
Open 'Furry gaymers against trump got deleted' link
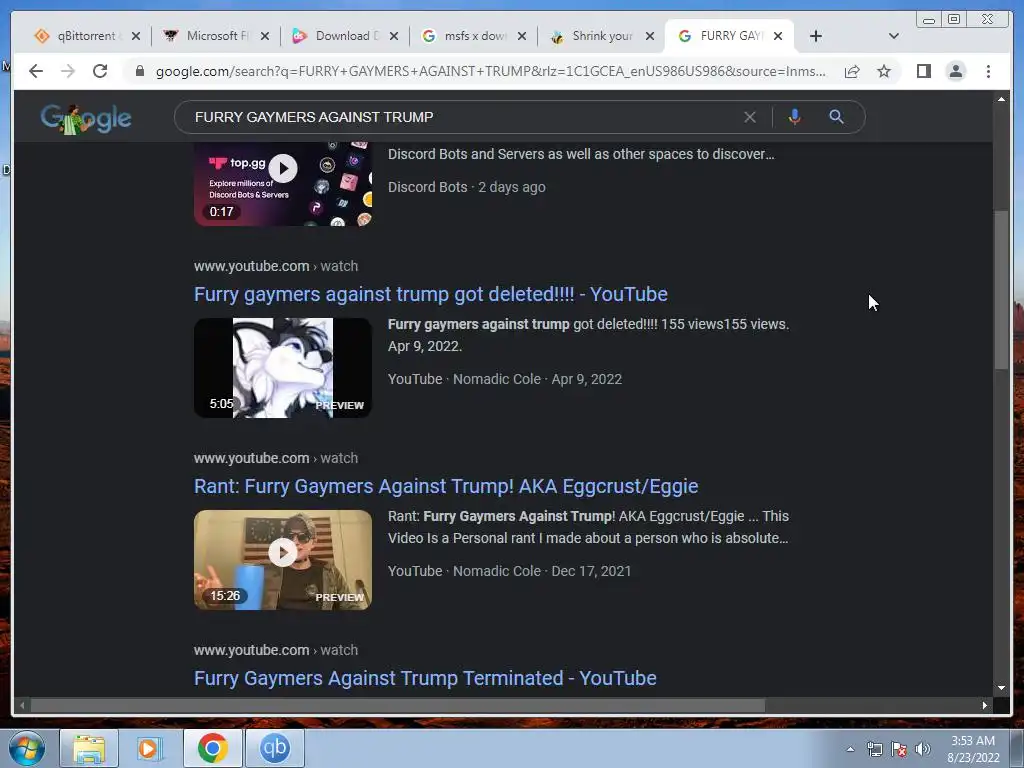coord(430,294)
